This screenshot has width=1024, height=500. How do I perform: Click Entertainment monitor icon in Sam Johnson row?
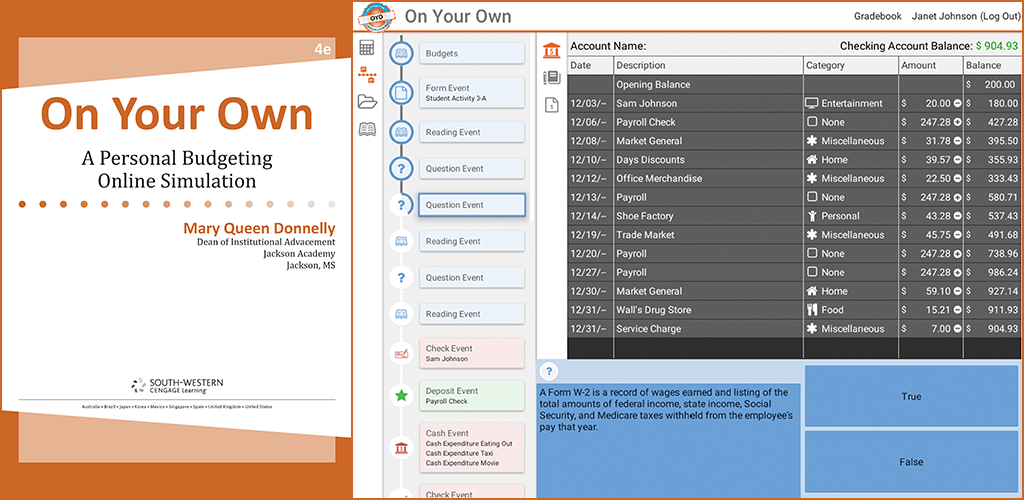(812, 103)
